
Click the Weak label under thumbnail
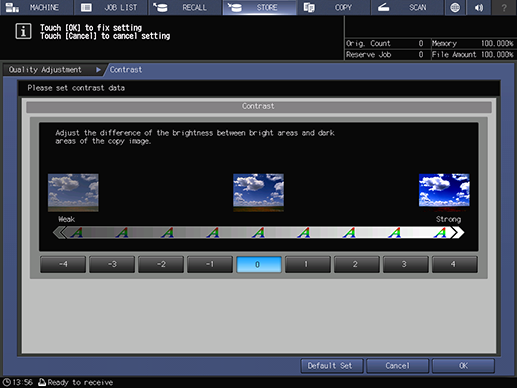pos(66,219)
